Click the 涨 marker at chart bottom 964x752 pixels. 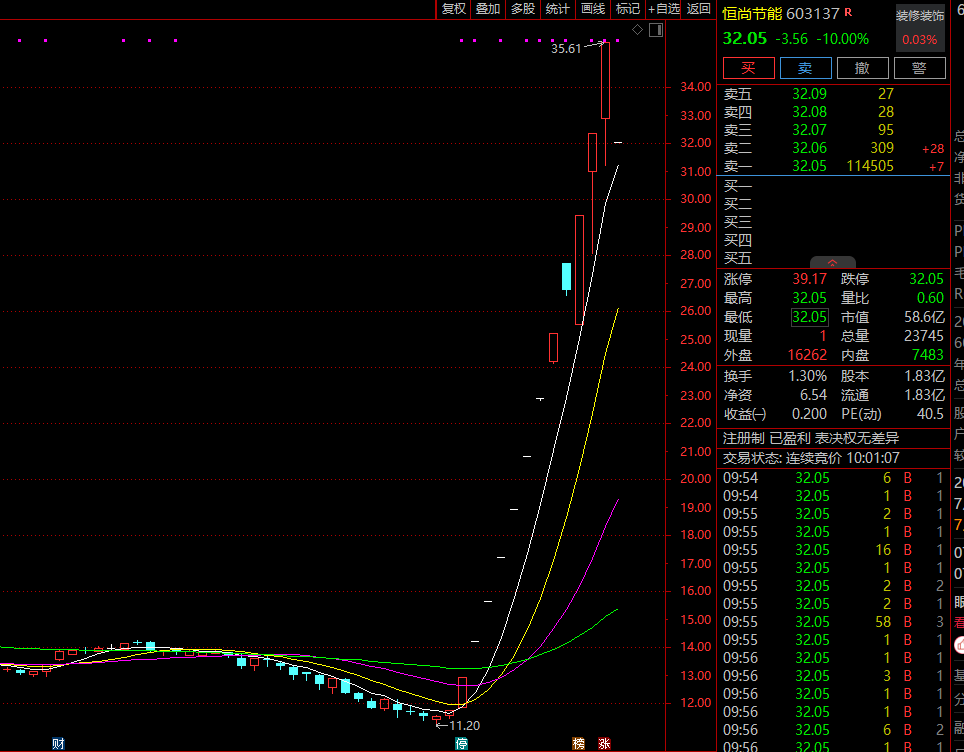pyautogui.click(x=604, y=744)
